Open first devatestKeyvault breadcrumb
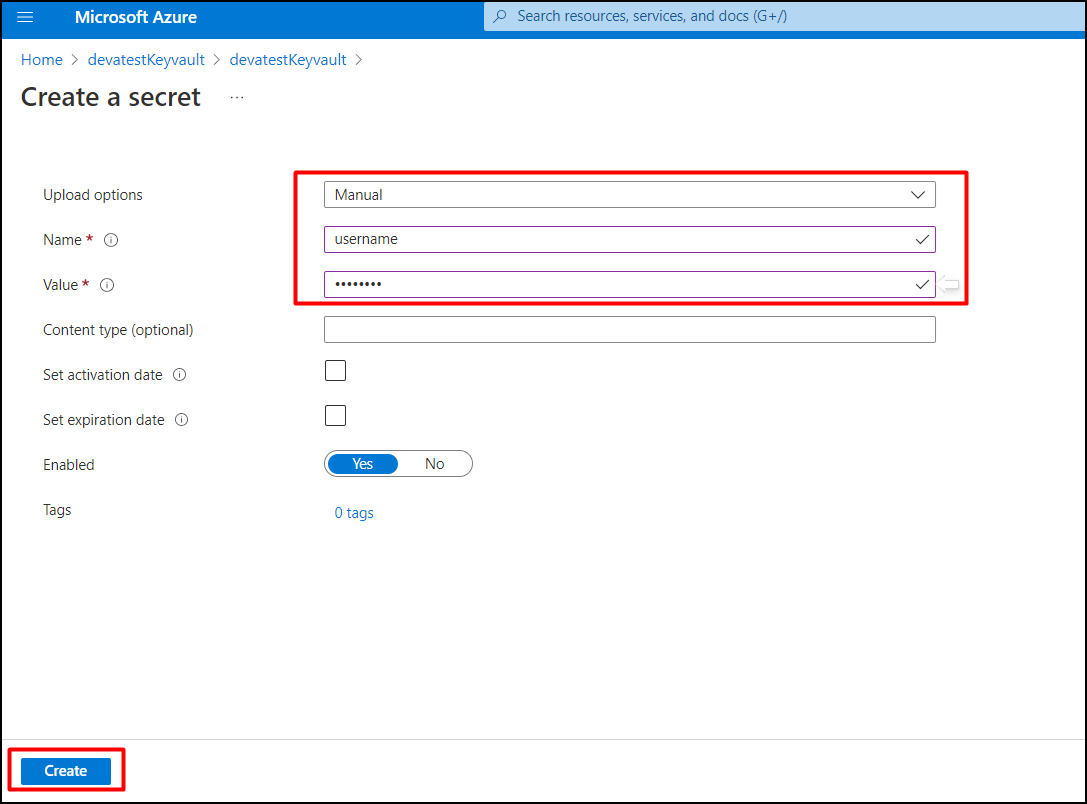The width and height of the screenshot is (1087, 804). click(146, 60)
